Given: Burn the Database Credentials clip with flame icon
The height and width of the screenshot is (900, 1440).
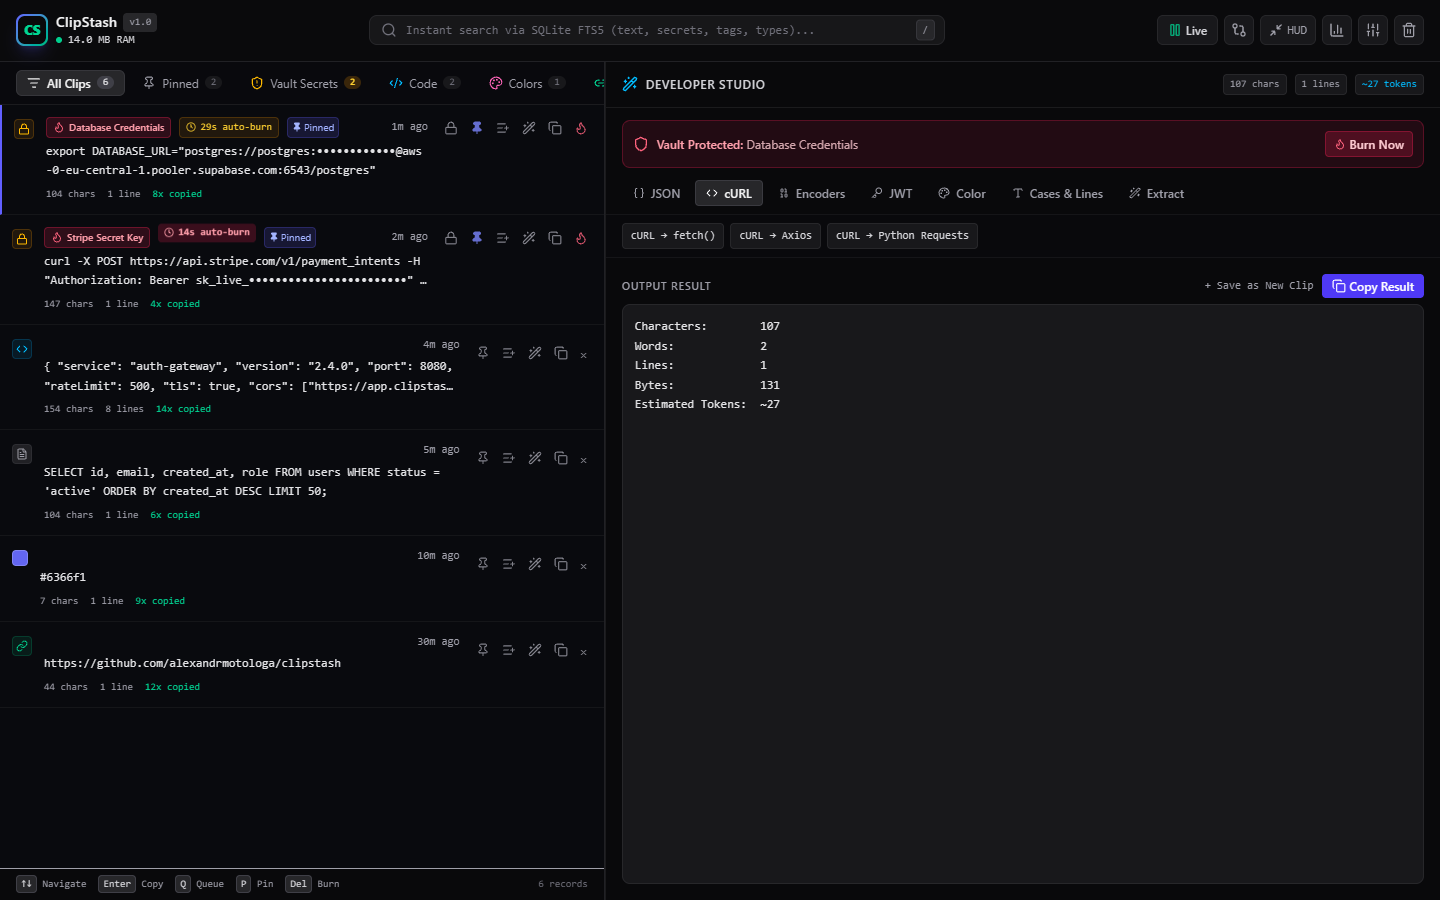Looking at the screenshot, I should point(581,128).
